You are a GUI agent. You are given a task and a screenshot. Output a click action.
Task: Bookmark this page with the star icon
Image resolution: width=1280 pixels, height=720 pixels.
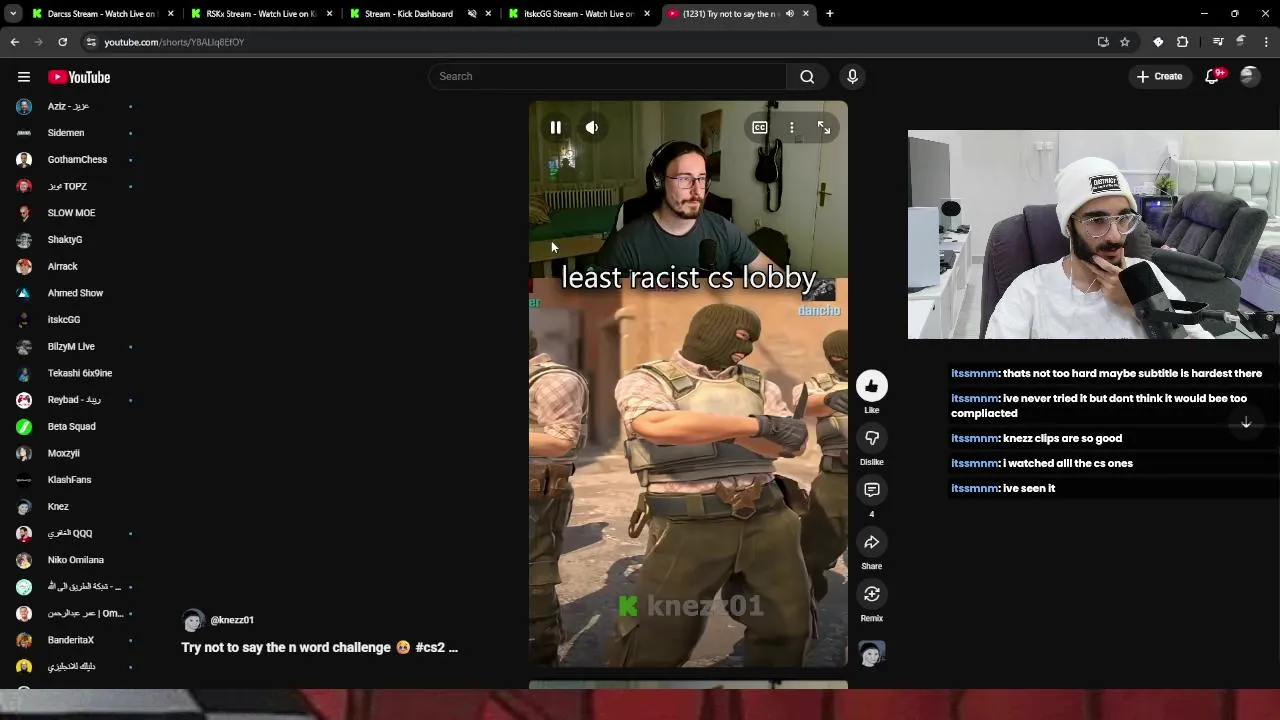click(1125, 42)
